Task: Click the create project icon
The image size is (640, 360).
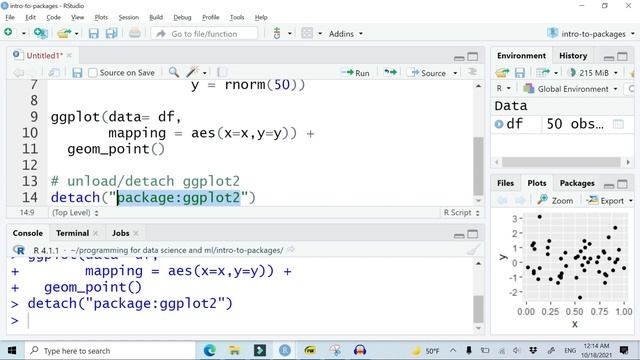Action: [x=40, y=33]
